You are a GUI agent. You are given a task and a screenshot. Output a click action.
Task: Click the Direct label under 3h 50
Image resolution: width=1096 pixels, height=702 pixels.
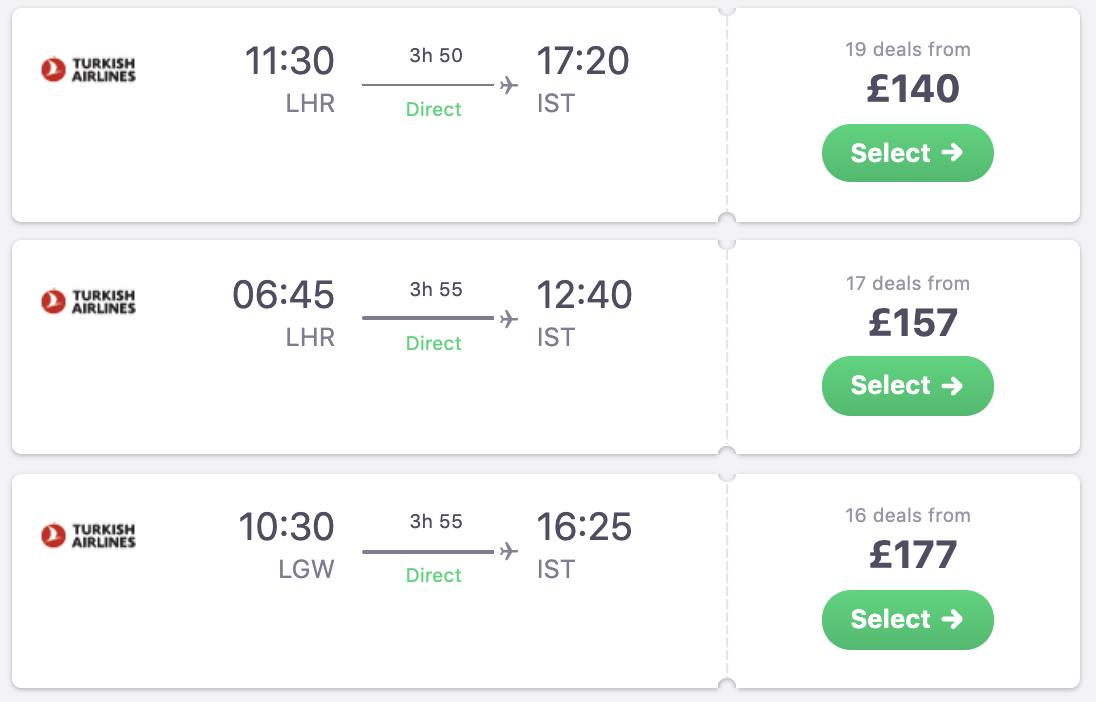pyautogui.click(x=434, y=110)
